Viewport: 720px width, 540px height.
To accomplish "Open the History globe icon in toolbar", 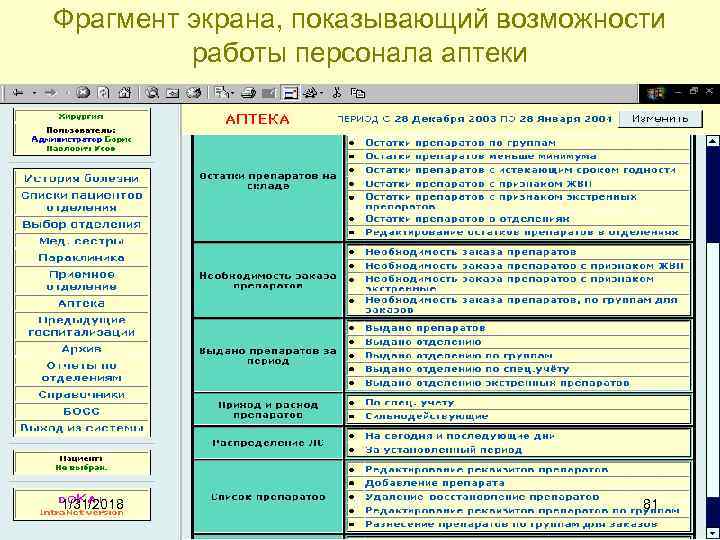I will point(194,93).
